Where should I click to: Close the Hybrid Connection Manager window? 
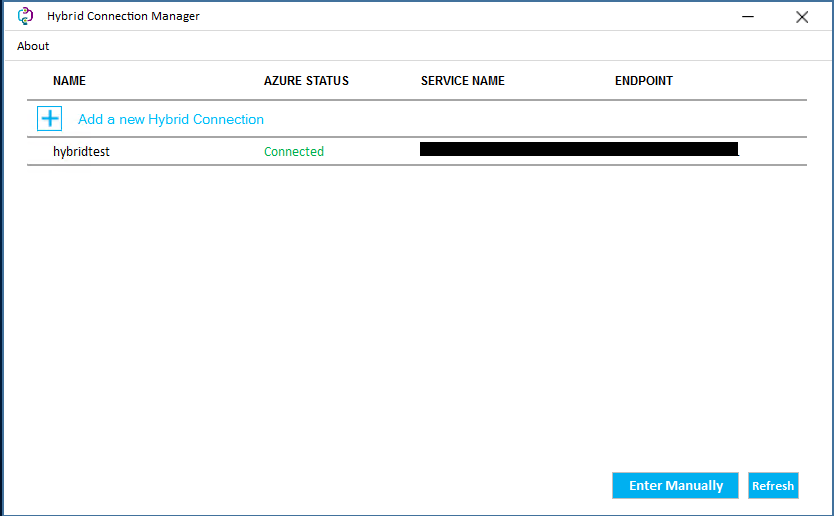802,16
